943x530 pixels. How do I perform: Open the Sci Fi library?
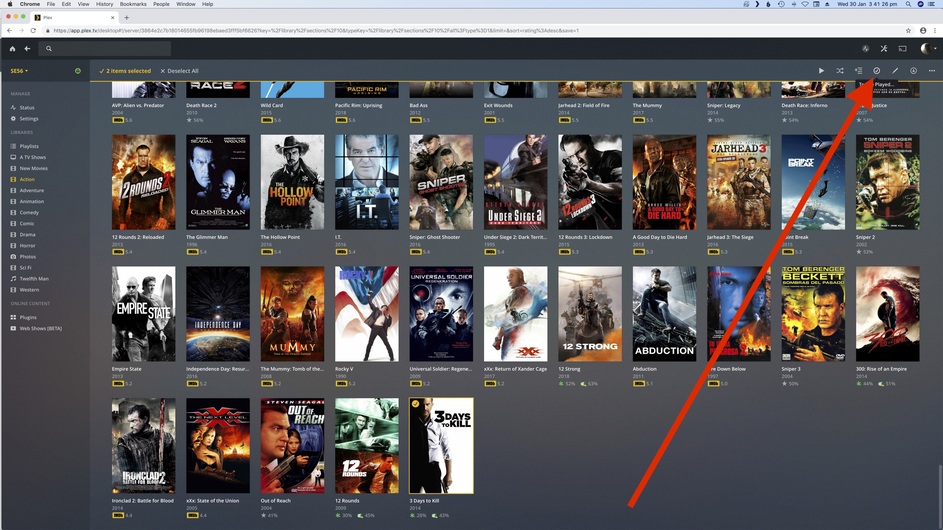(x=25, y=268)
